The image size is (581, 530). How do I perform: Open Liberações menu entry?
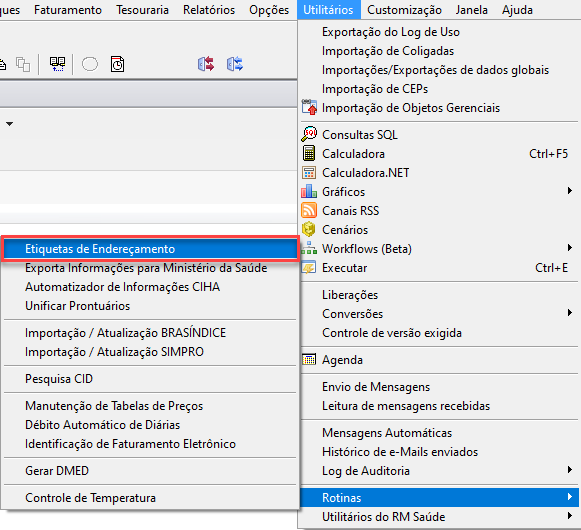click(x=439, y=295)
